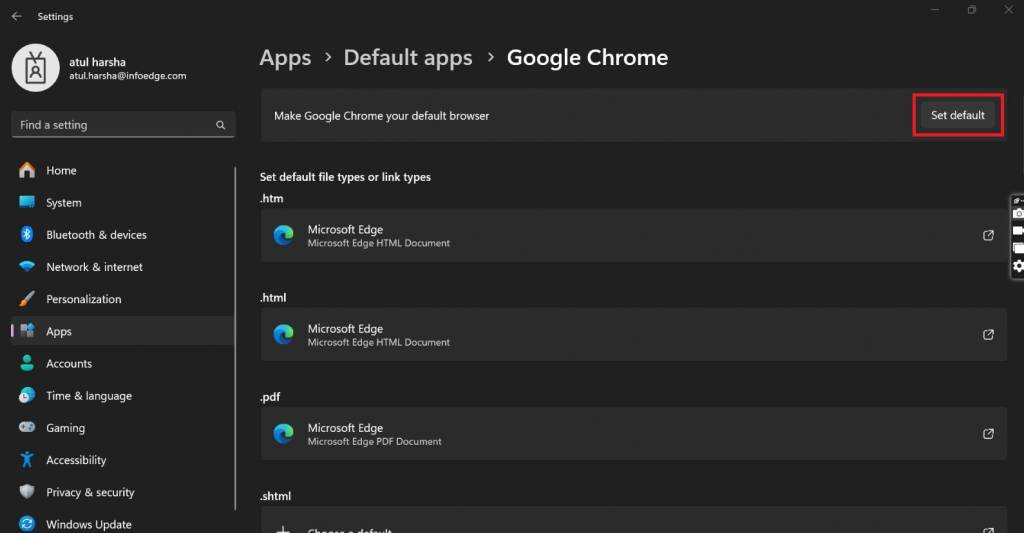The height and width of the screenshot is (533, 1024).
Task: Open Home via its house icon
Action: (x=27, y=170)
